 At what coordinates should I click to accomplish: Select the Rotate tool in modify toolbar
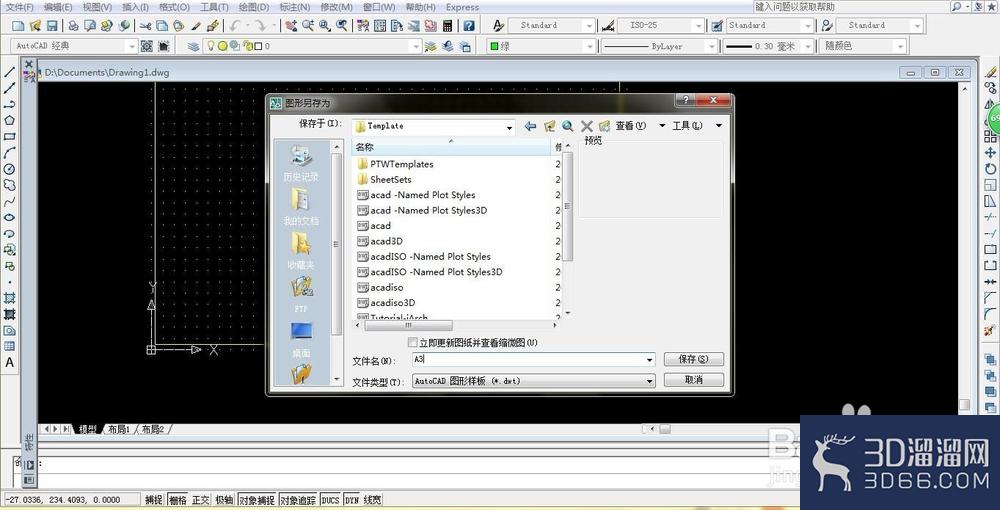pyautogui.click(x=990, y=168)
